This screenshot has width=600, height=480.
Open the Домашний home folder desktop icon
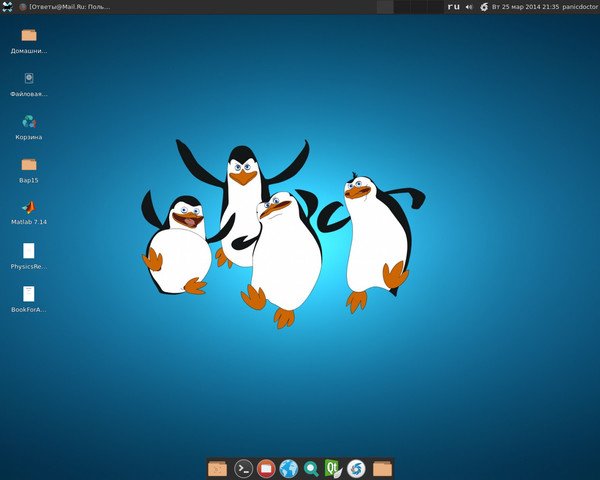(x=29, y=36)
